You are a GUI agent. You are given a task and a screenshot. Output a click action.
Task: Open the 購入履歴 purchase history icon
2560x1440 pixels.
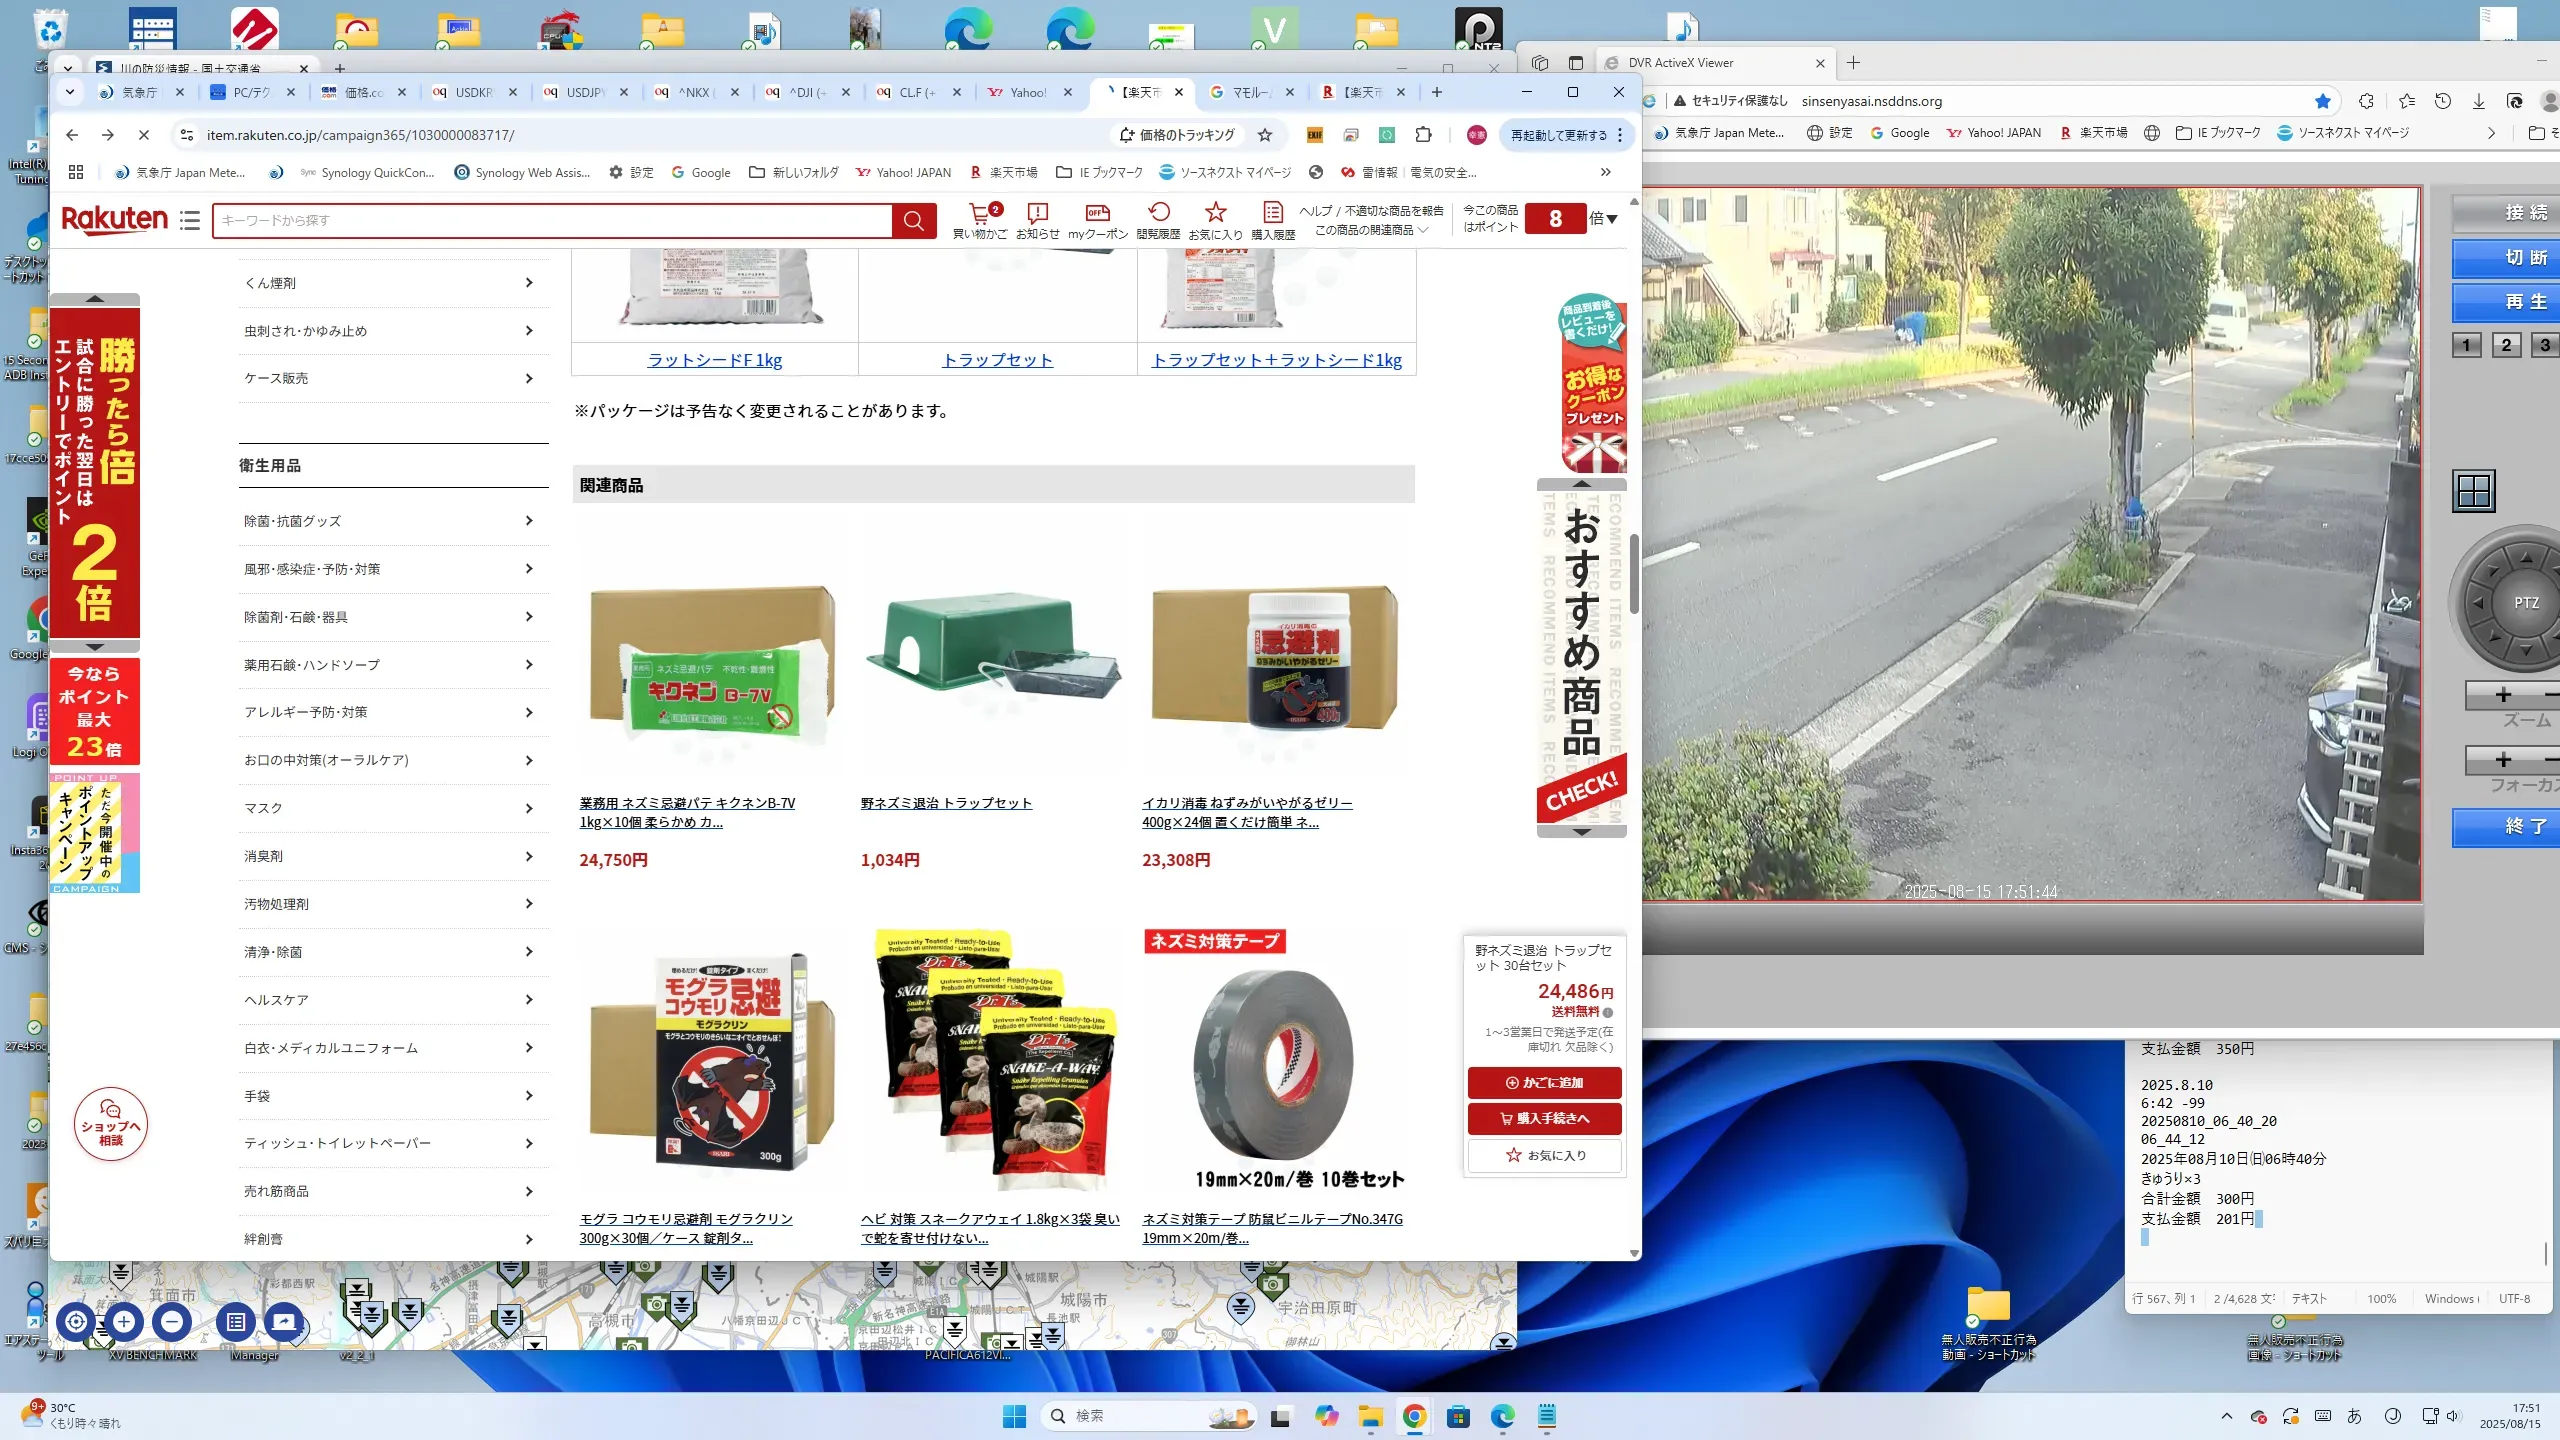click(x=1272, y=213)
